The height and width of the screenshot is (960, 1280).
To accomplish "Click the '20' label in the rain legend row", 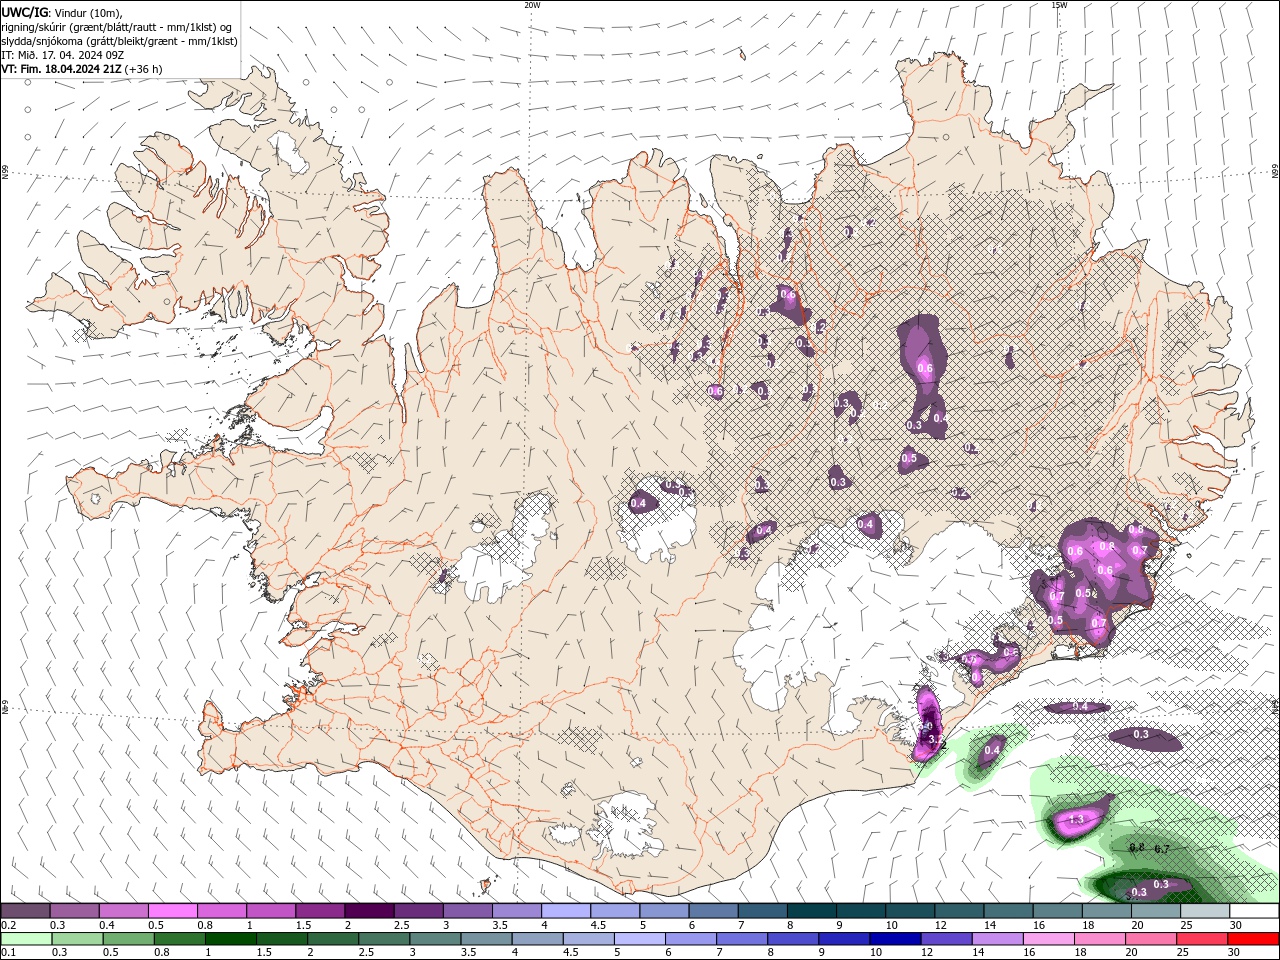I will pos(1132,952).
